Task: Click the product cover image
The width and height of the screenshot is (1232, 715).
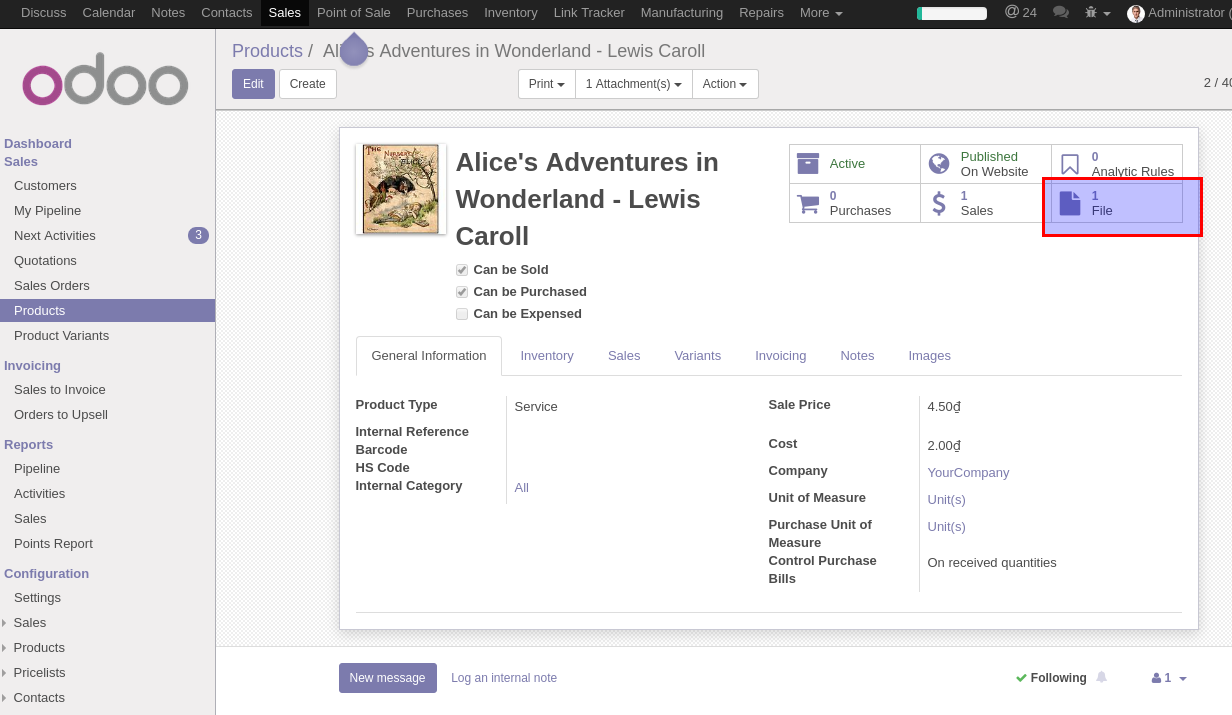Action: click(x=401, y=189)
